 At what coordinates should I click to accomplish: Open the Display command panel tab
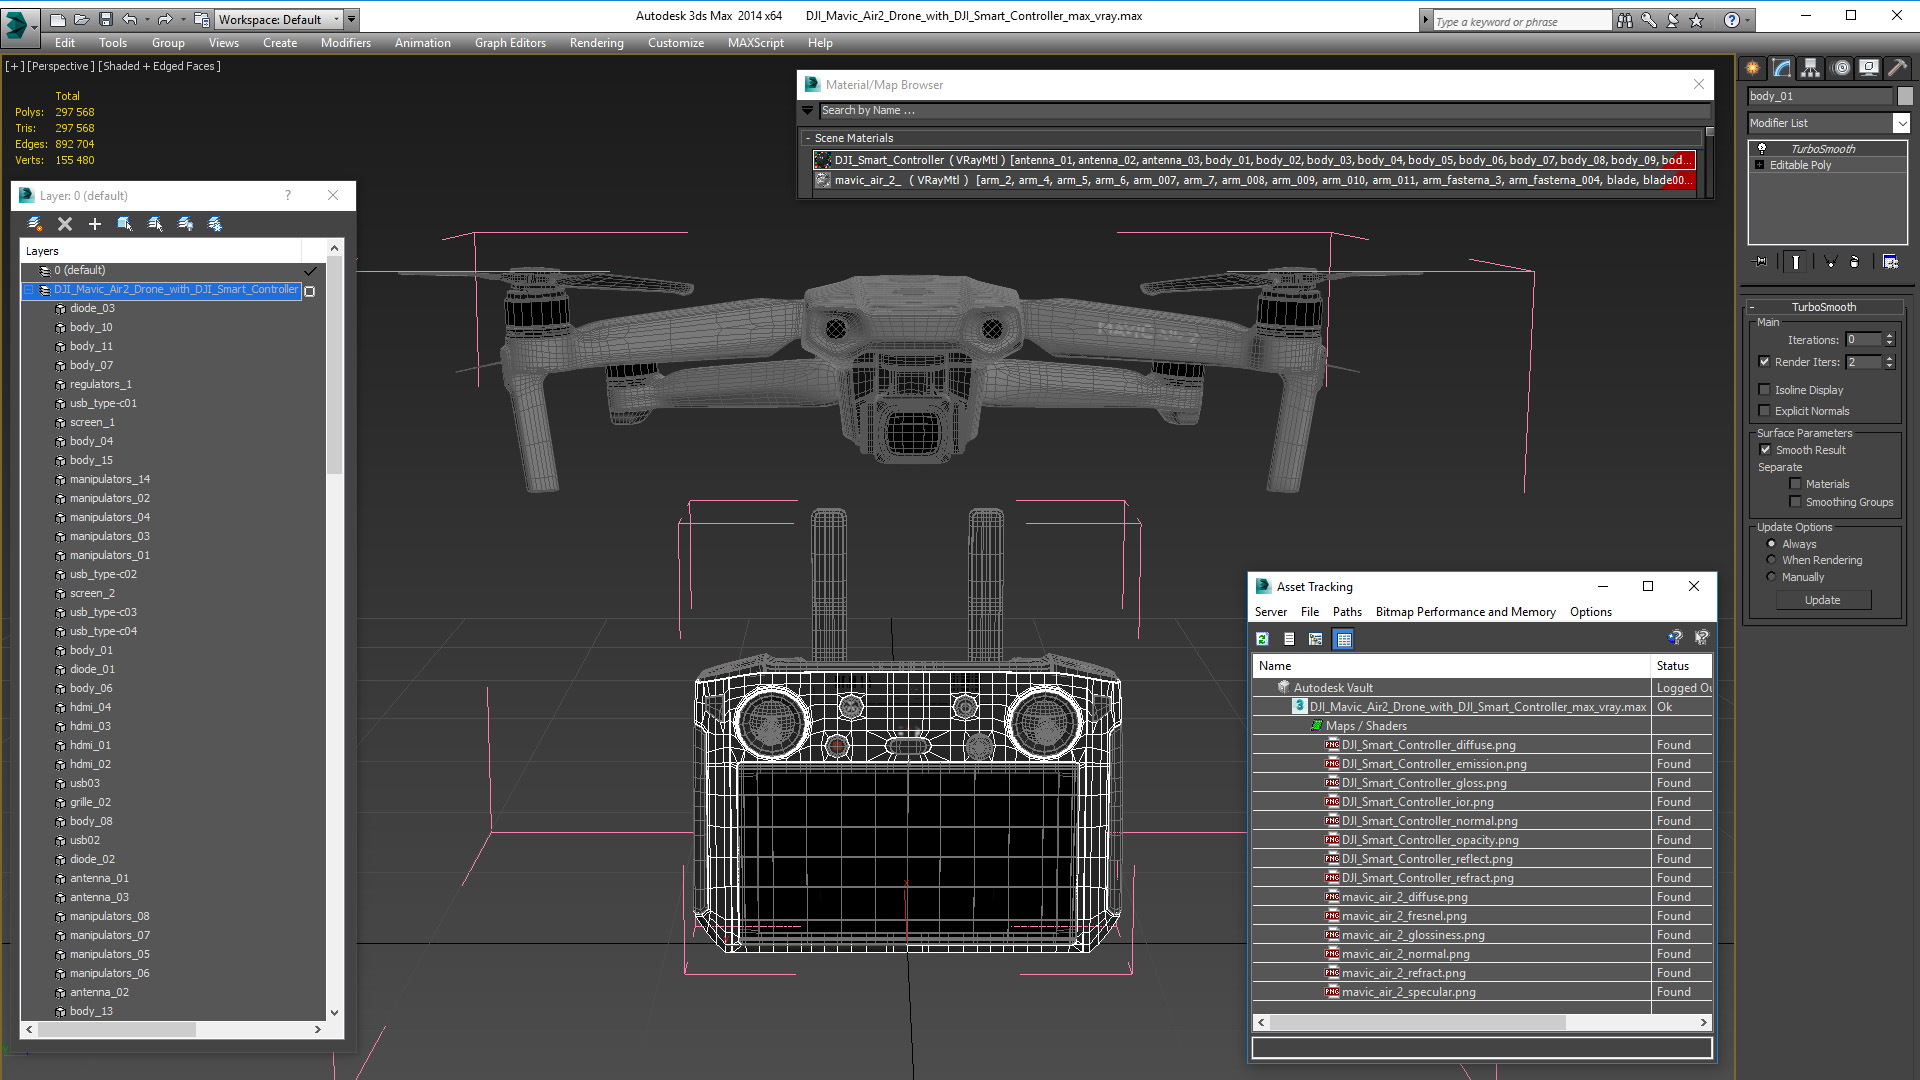[1869, 68]
